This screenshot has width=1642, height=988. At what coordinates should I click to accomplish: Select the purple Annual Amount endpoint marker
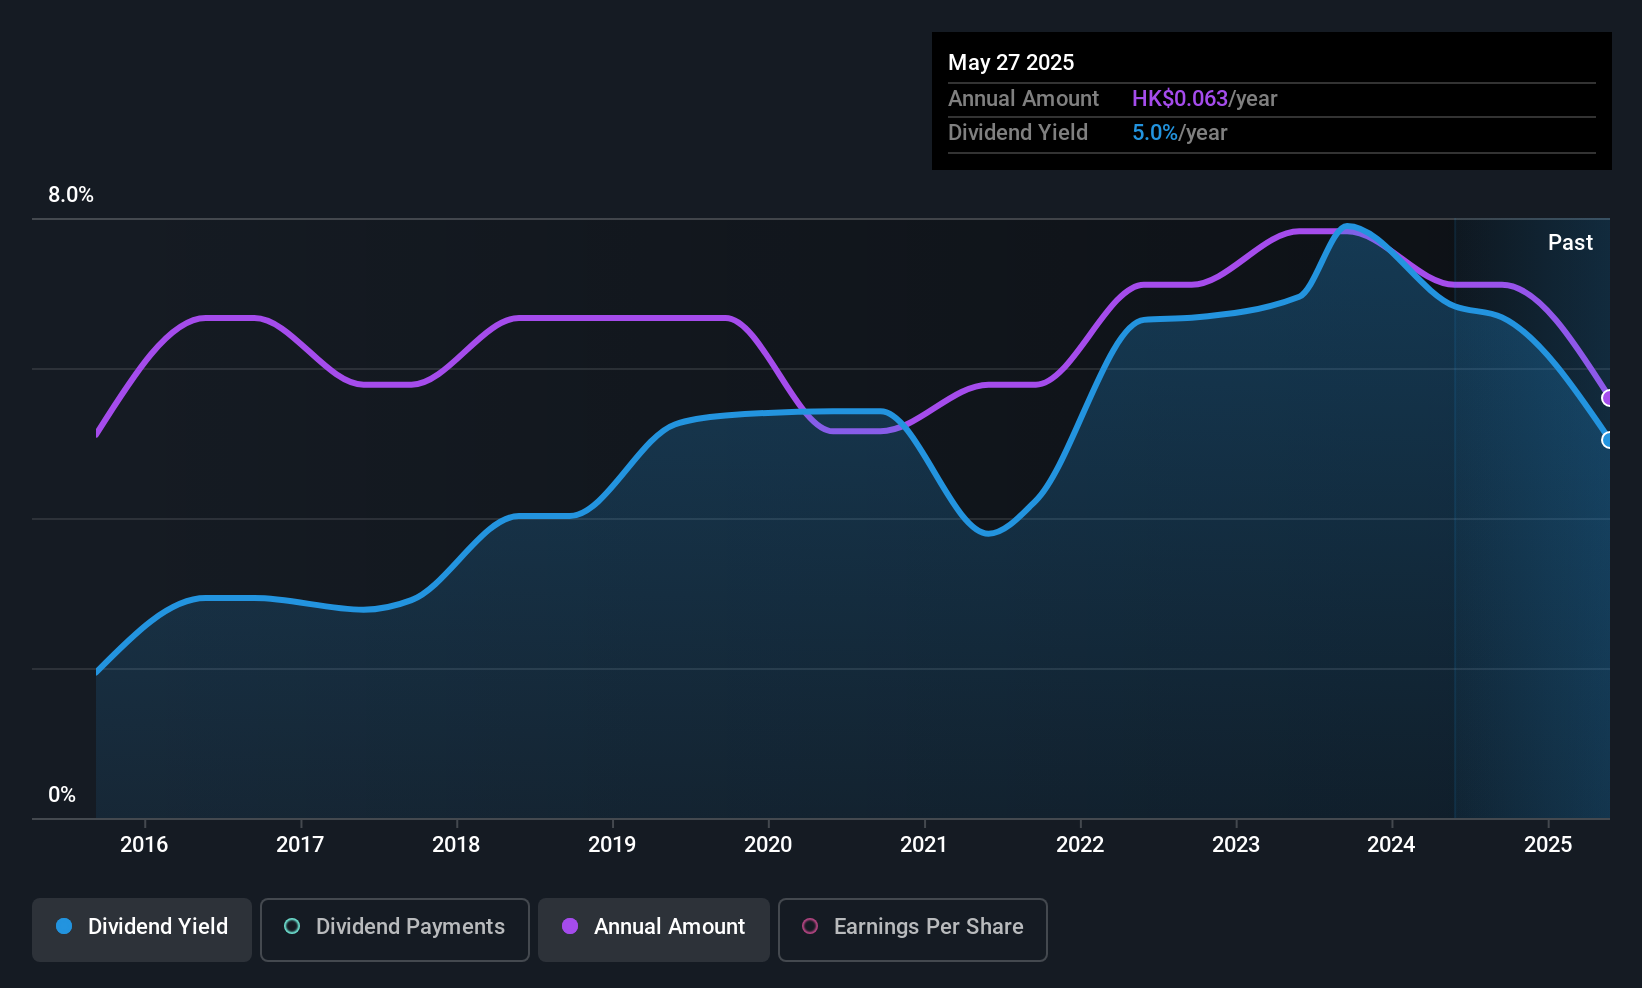tap(1608, 398)
